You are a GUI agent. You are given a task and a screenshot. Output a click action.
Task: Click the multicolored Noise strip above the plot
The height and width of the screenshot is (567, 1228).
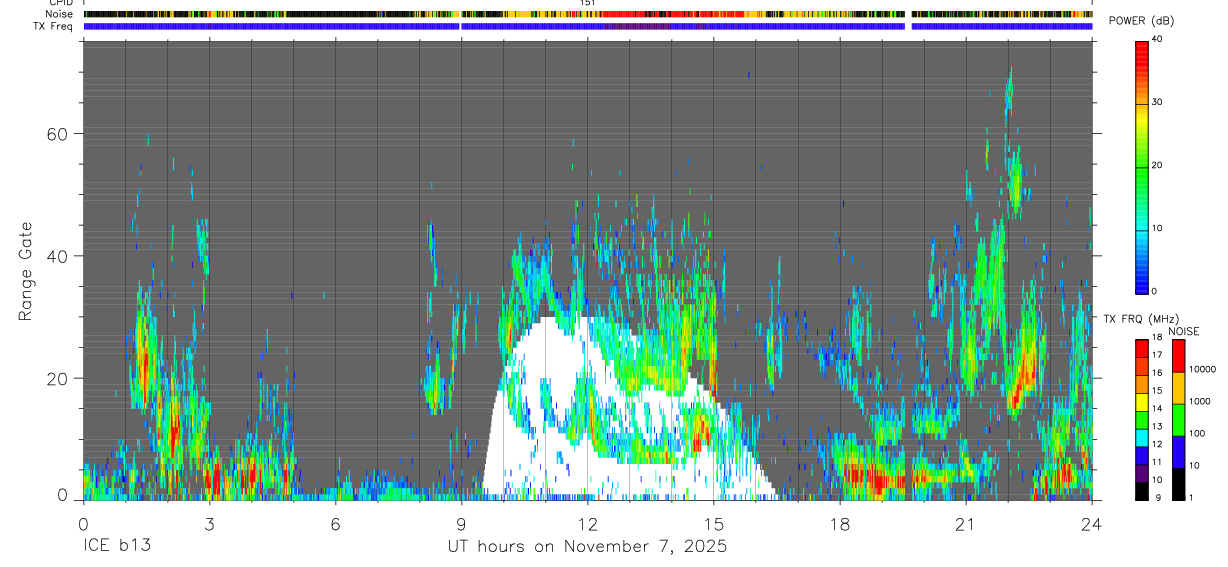pos(587,14)
